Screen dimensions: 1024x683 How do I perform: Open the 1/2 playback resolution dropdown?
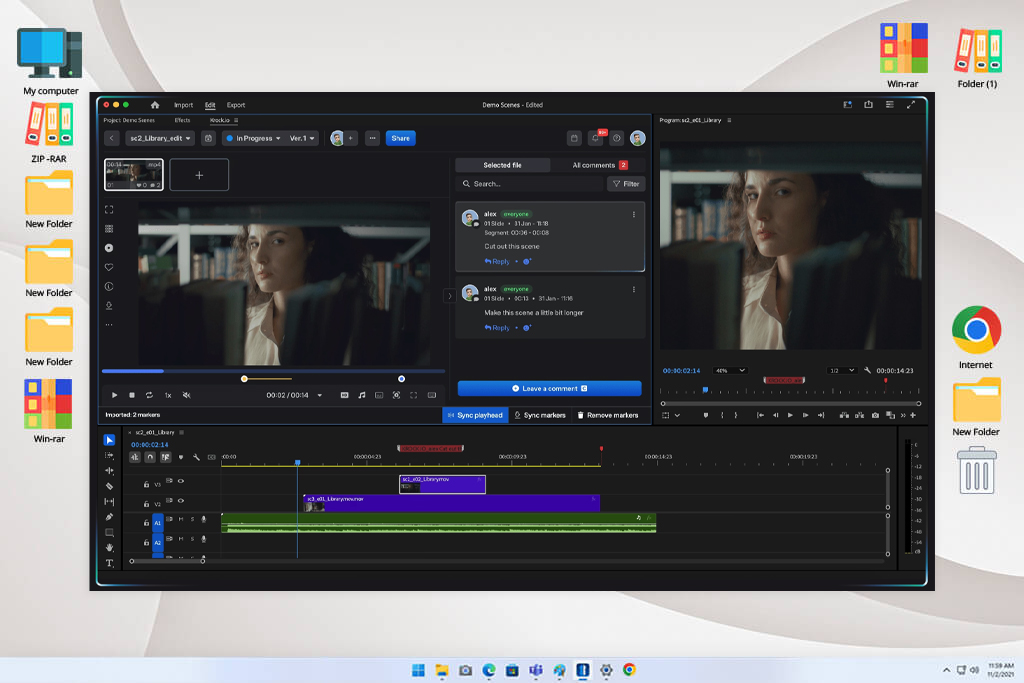click(x=841, y=370)
